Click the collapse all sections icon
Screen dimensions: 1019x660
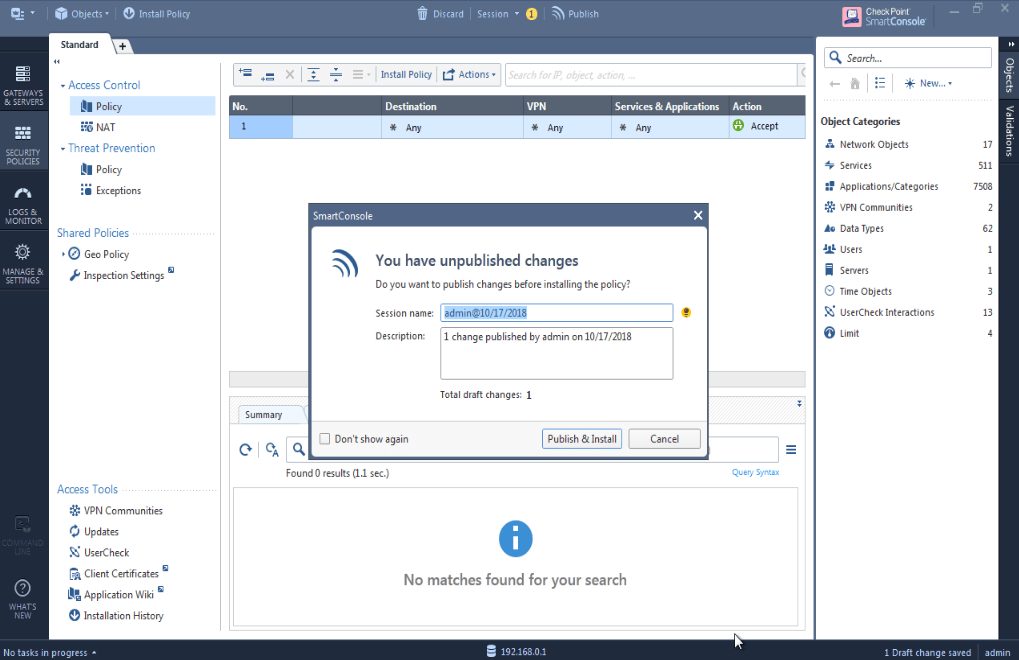coord(336,75)
